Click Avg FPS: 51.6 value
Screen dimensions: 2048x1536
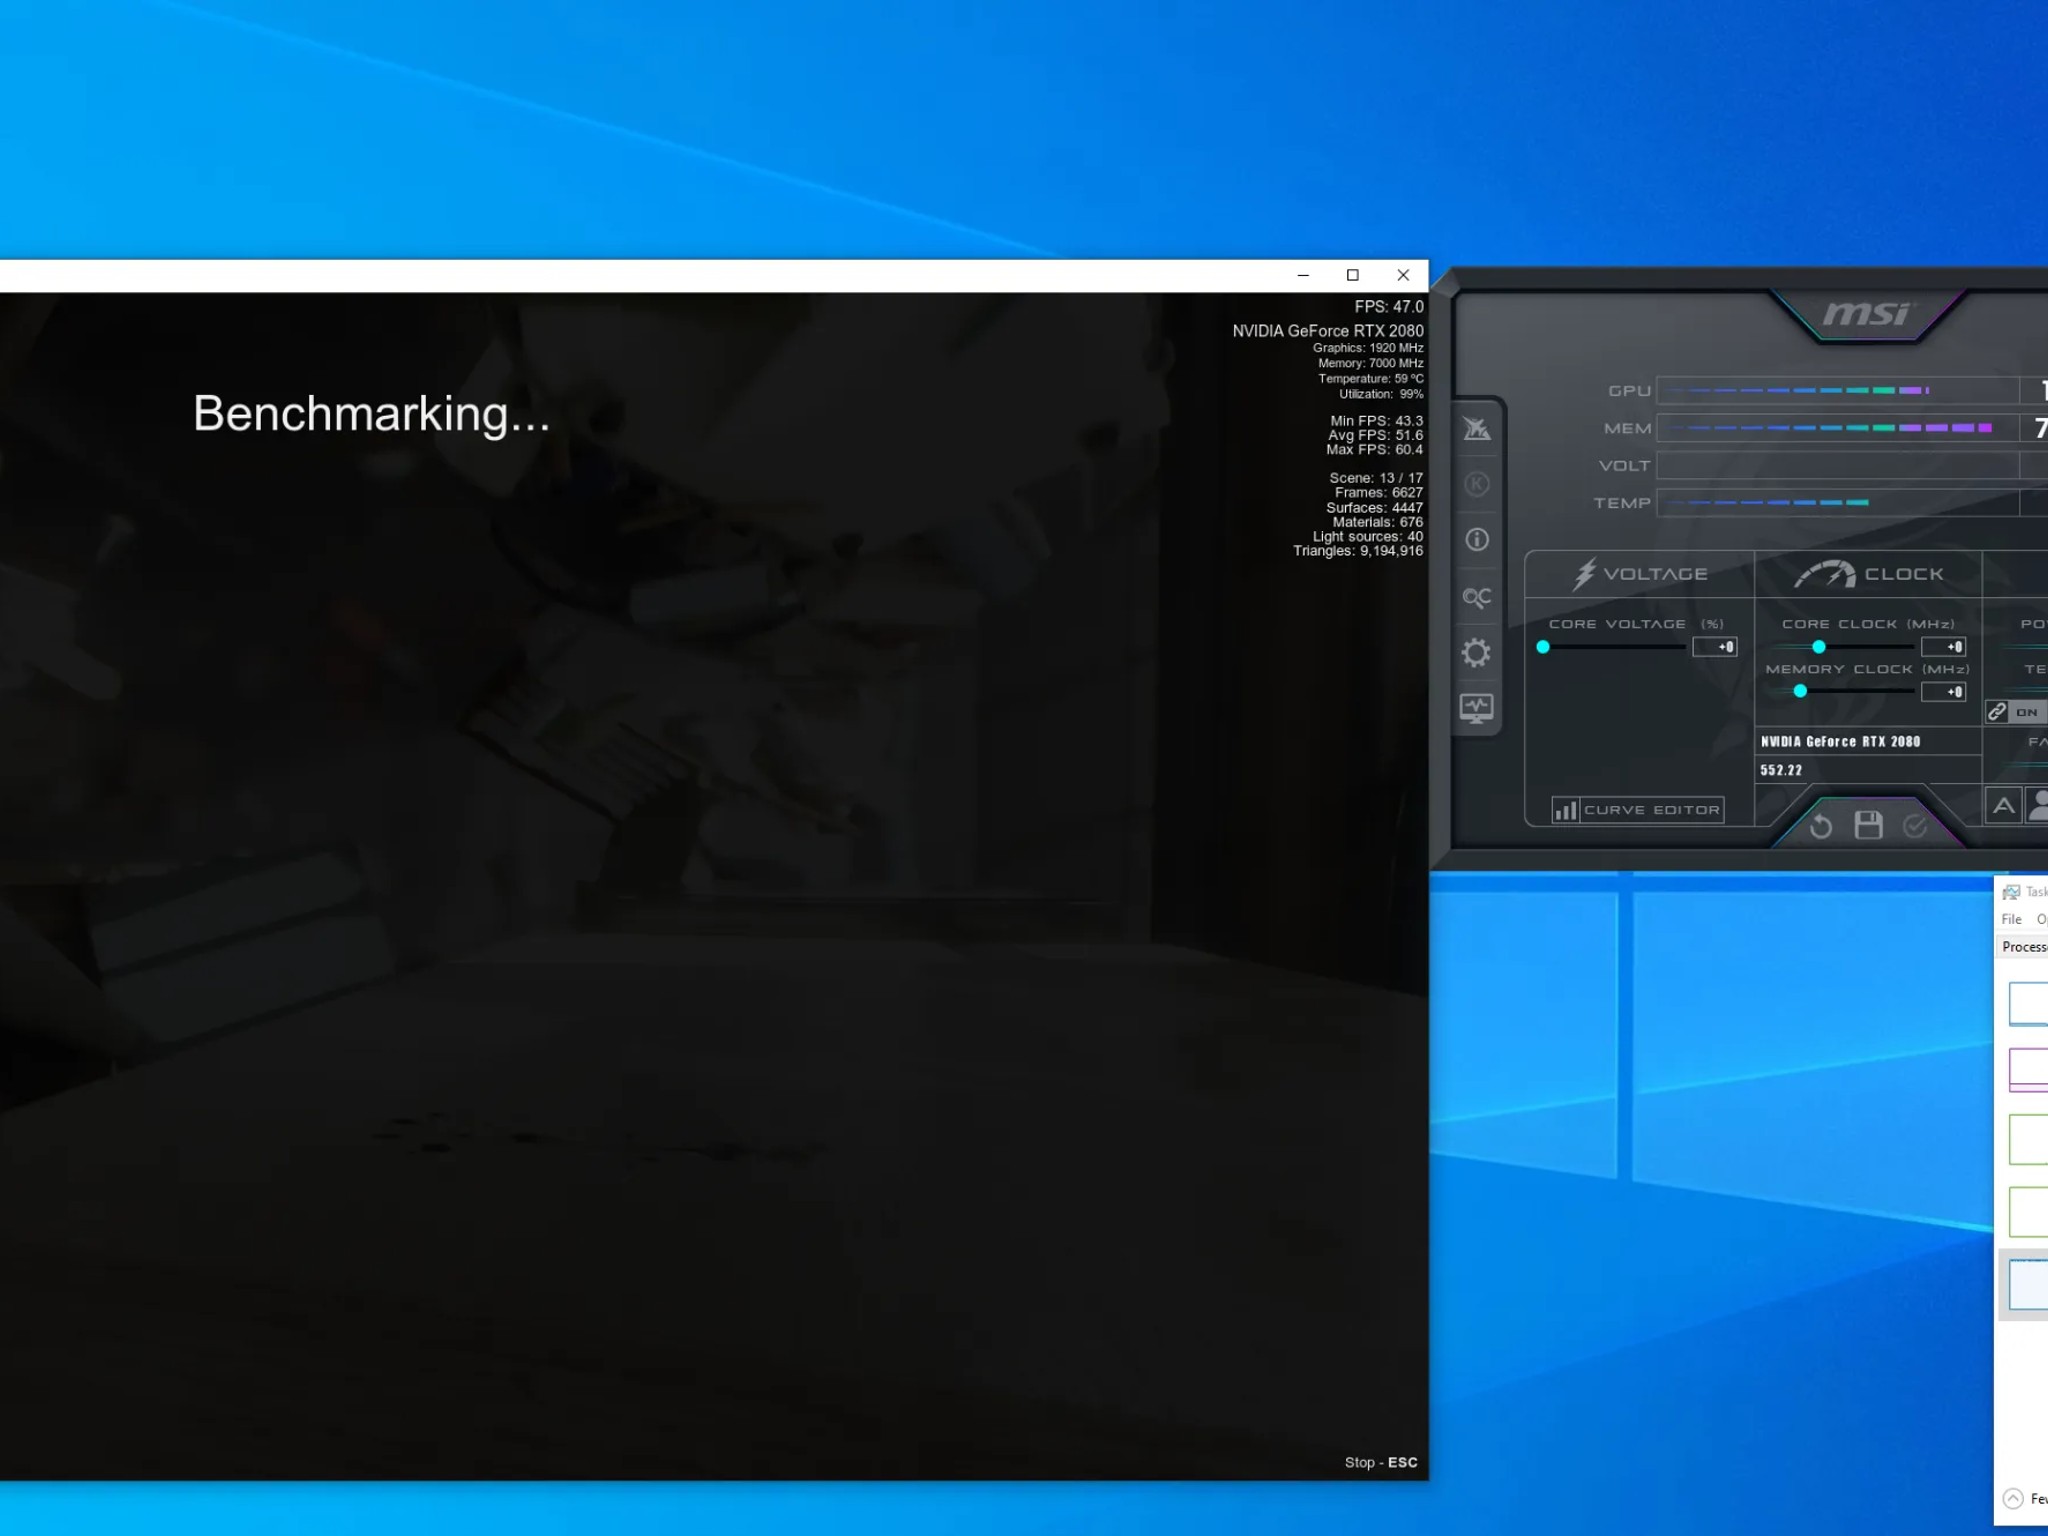[1376, 435]
